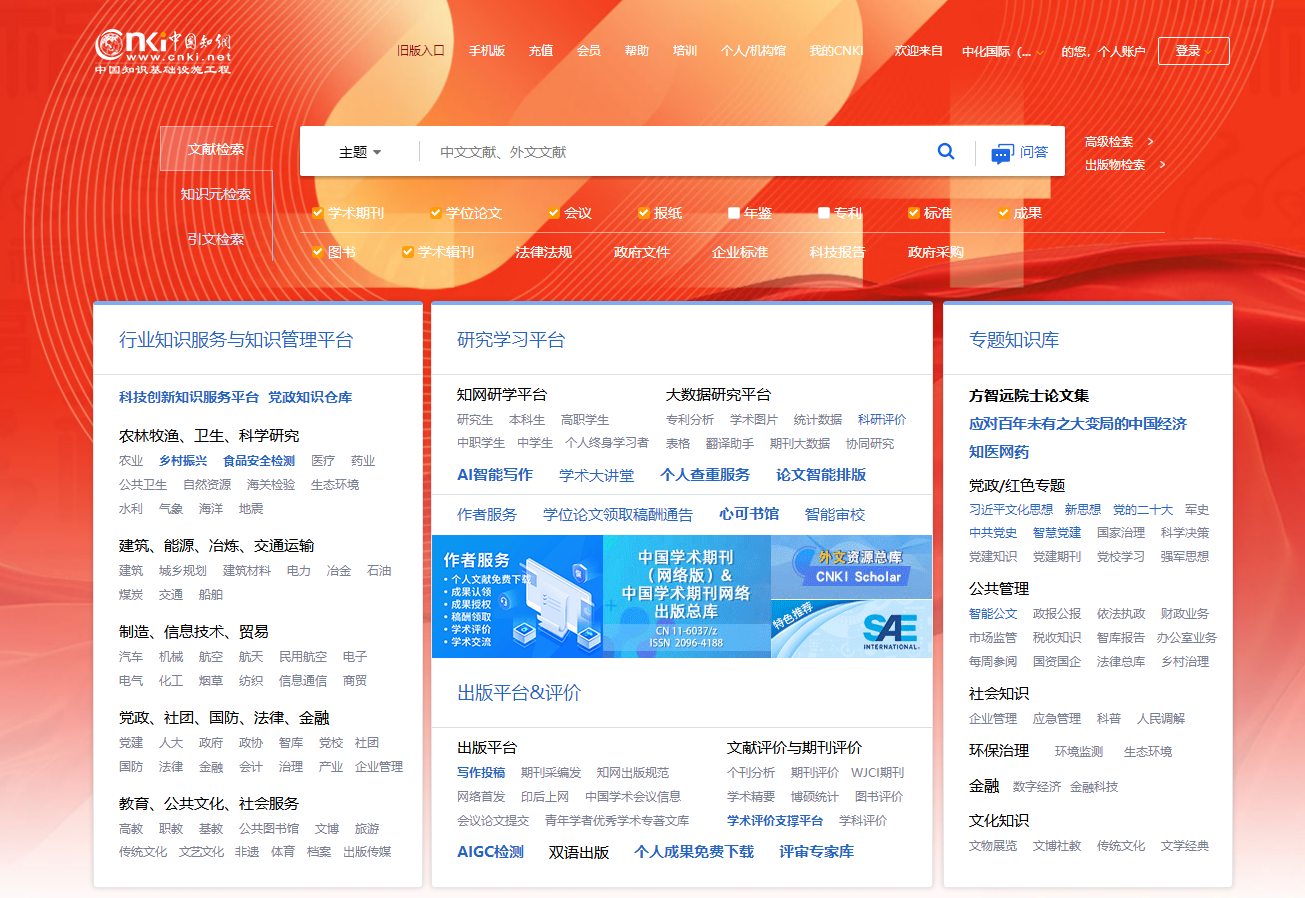Open 法律法规 database link
Viewport: 1305px width, 898px height.
(x=544, y=252)
